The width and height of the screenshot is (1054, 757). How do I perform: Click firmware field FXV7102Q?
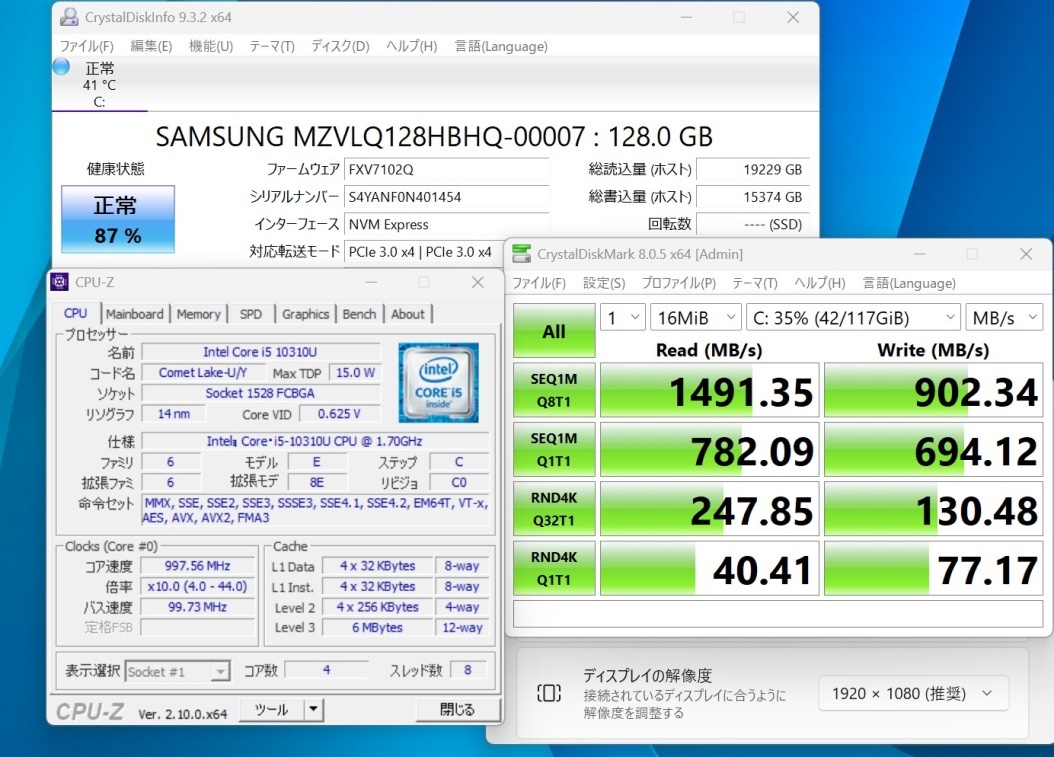[446, 169]
